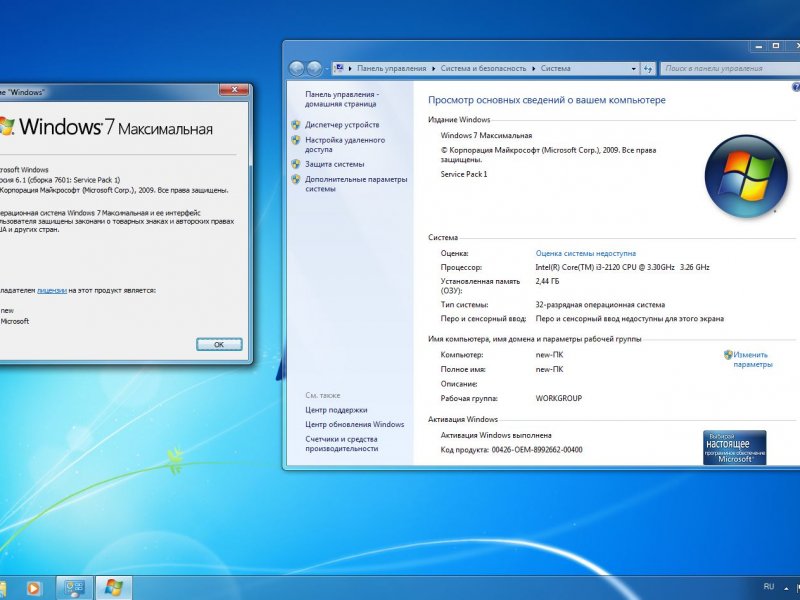The height and width of the screenshot is (600, 800).
Task: Select Панель управления breadcrumb segment
Action: click(391, 68)
